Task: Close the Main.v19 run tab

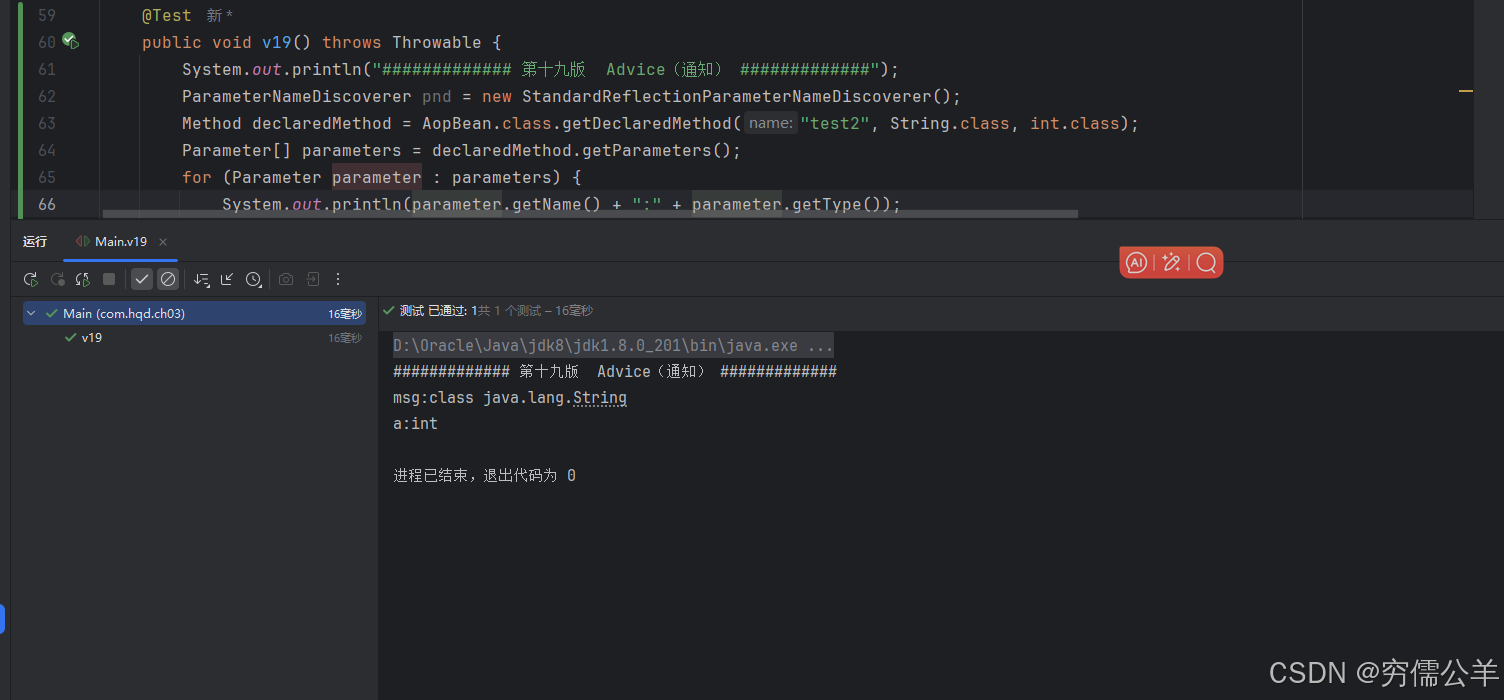Action: tap(163, 242)
